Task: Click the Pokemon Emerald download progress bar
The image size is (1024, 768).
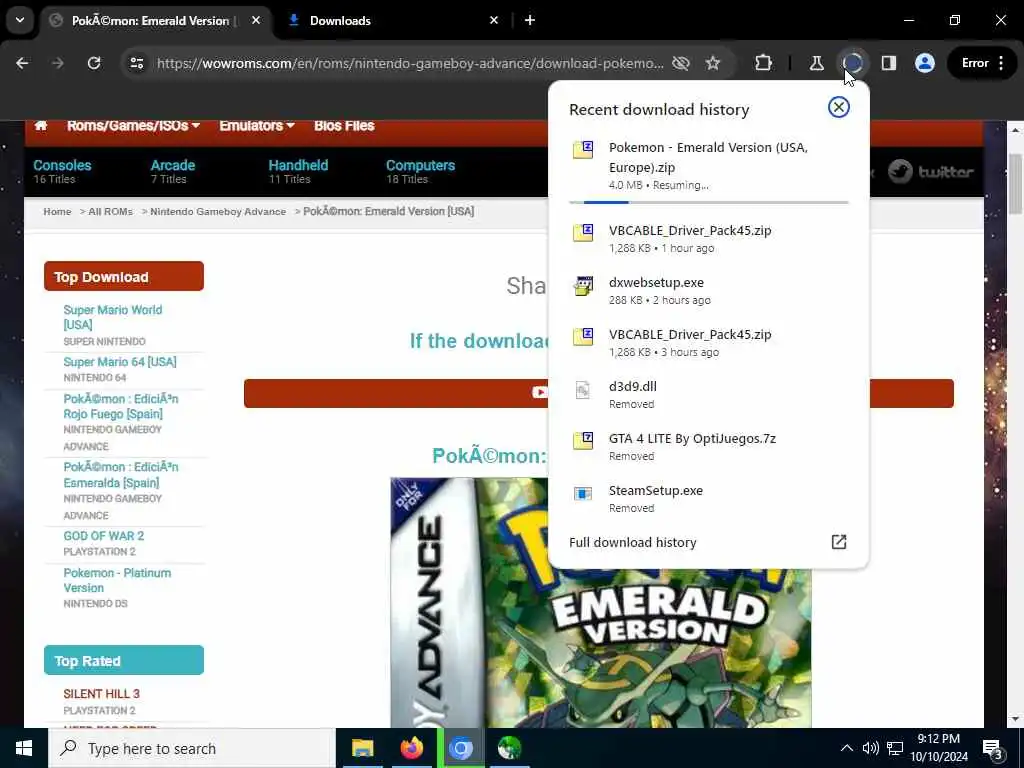Action: (x=709, y=202)
